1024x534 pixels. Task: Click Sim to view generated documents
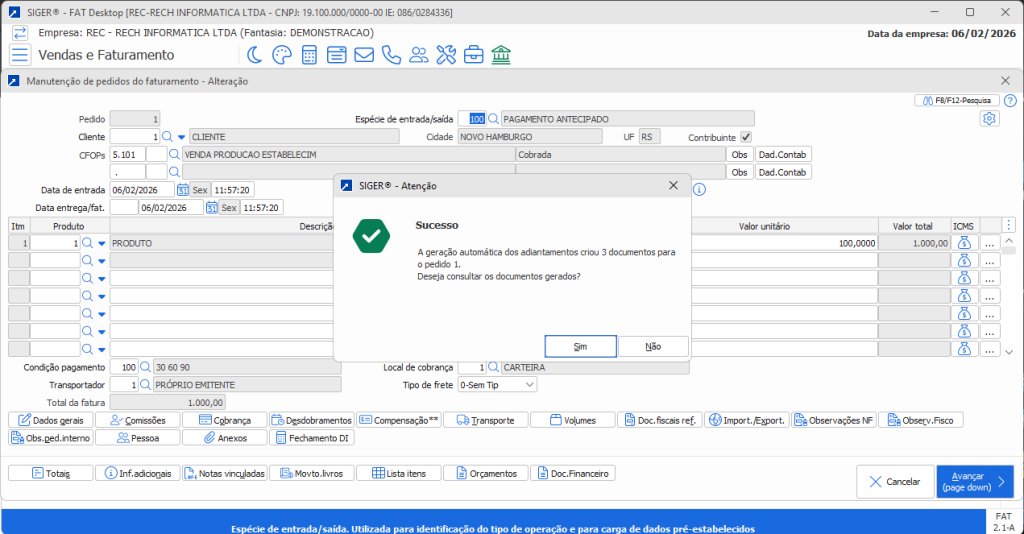(580, 346)
